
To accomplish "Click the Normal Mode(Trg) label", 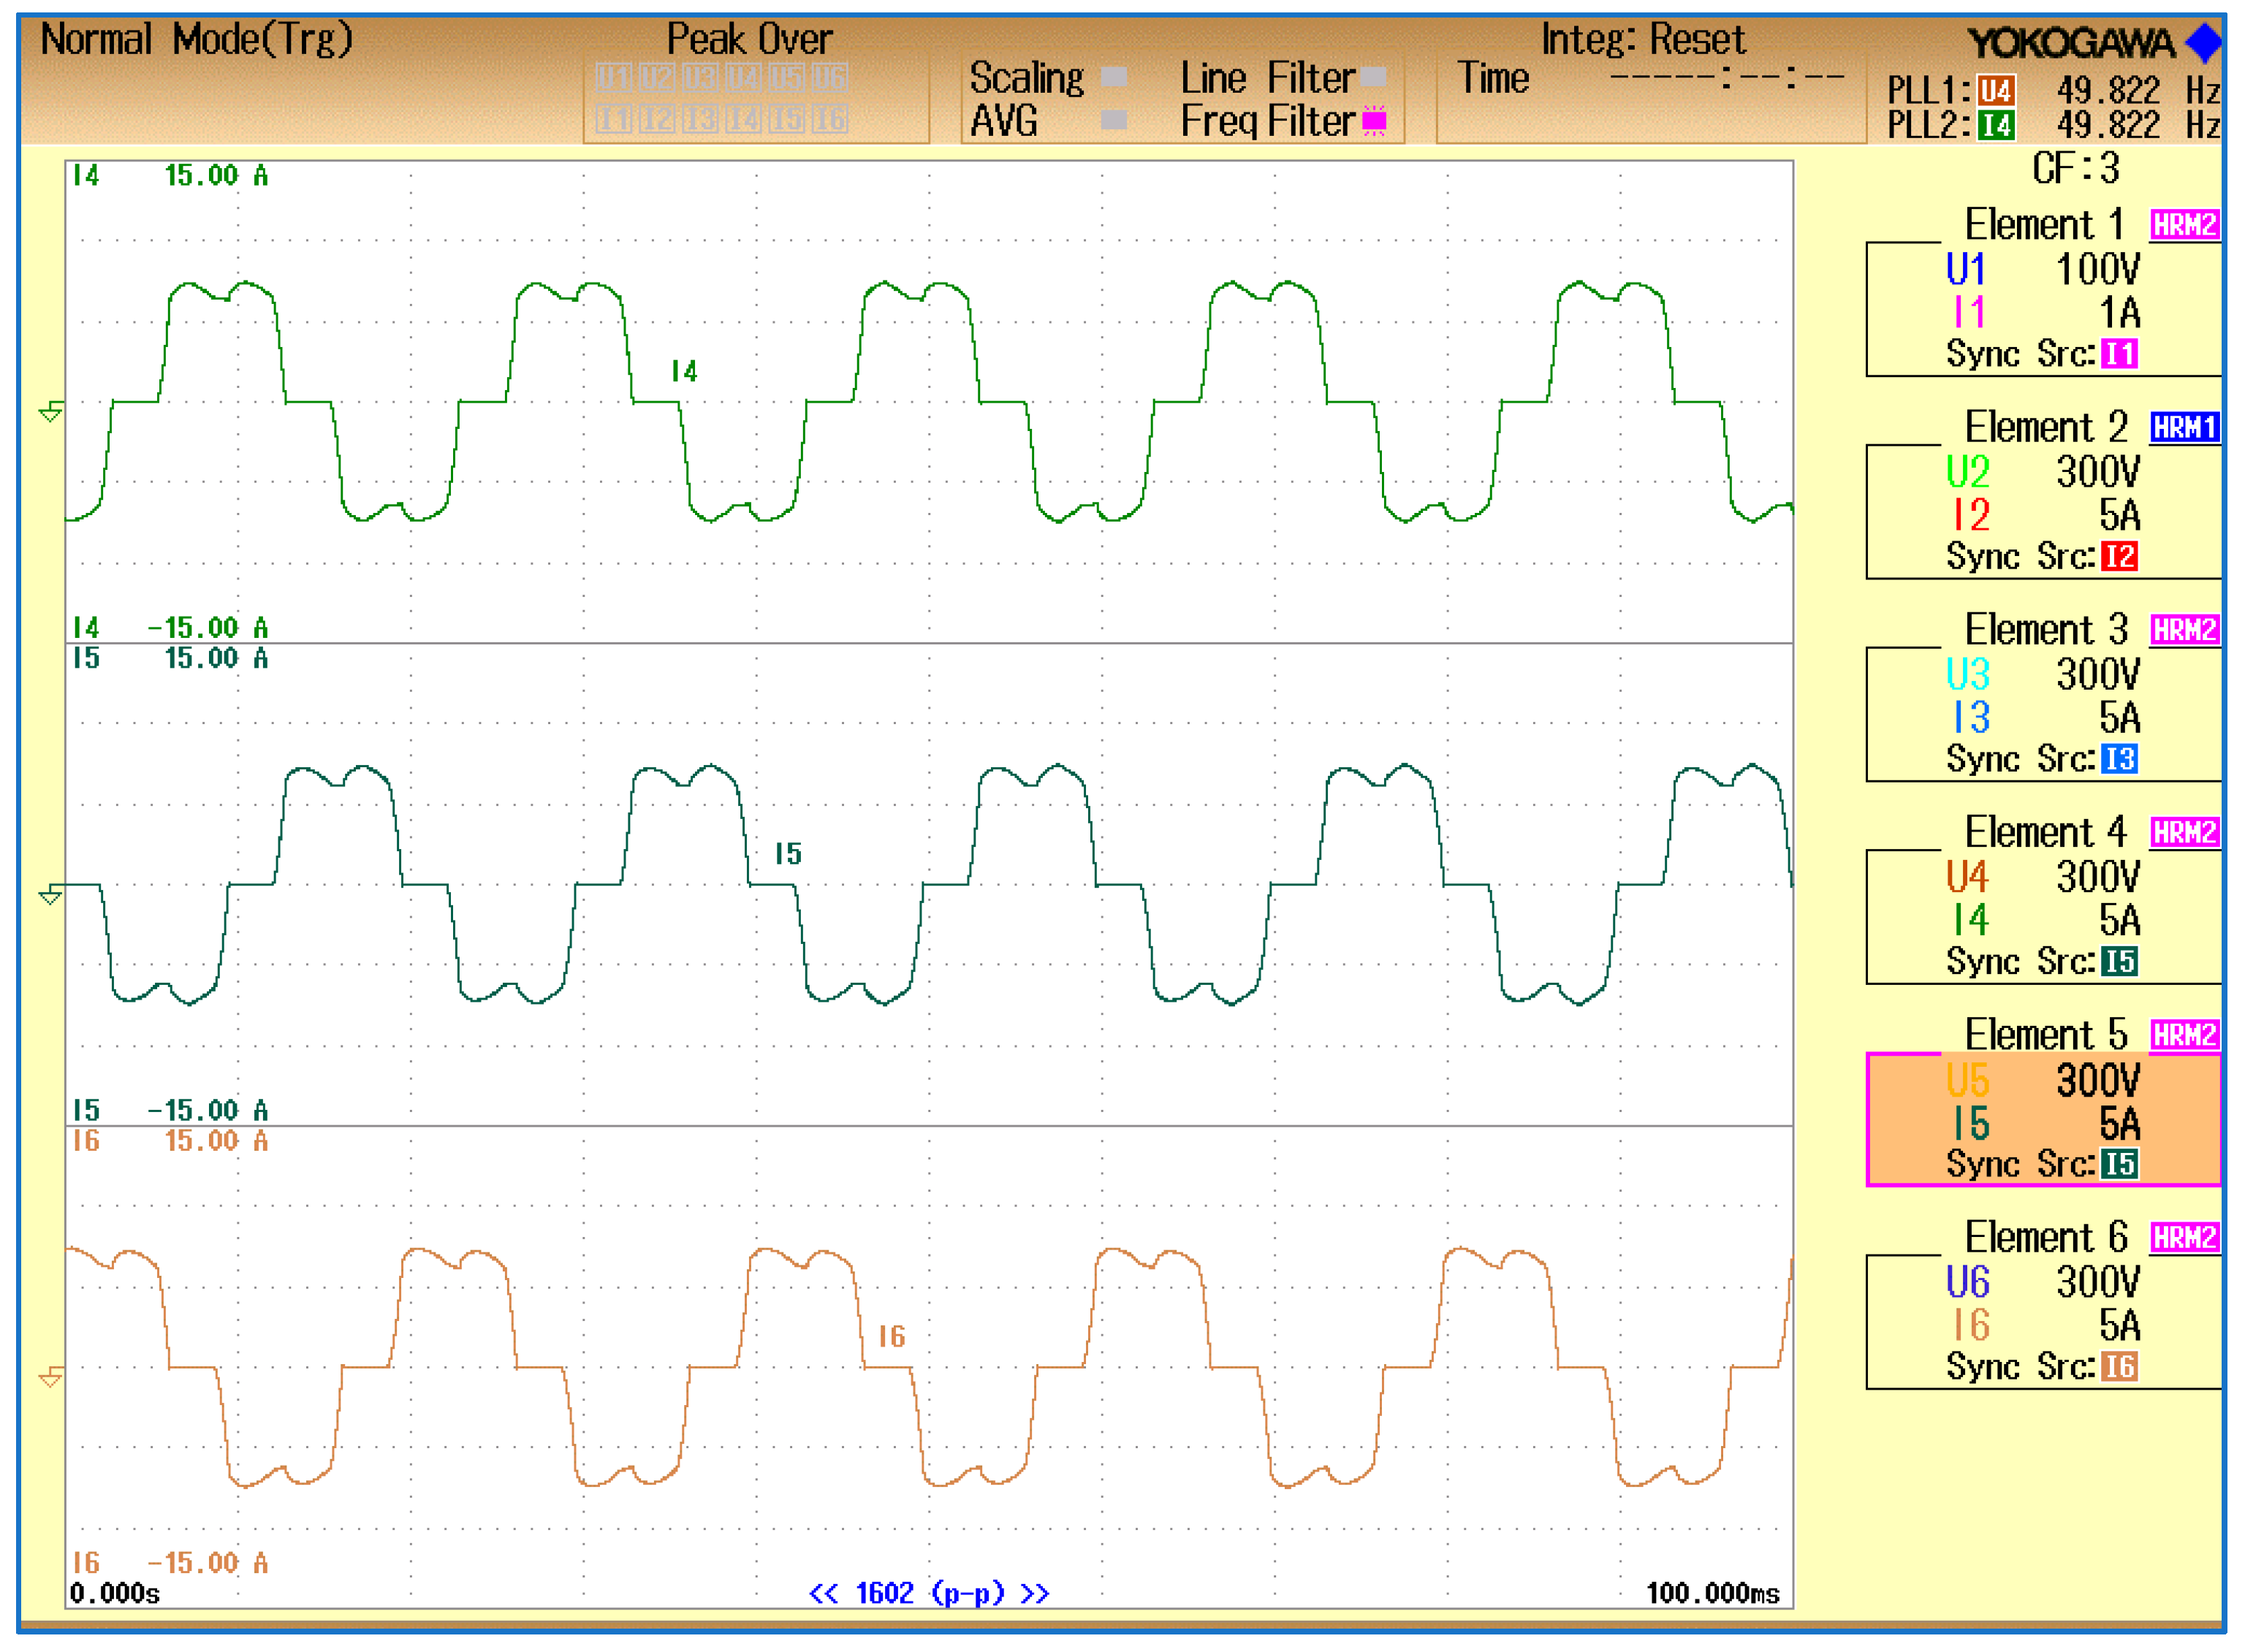I will coord(196,40).
